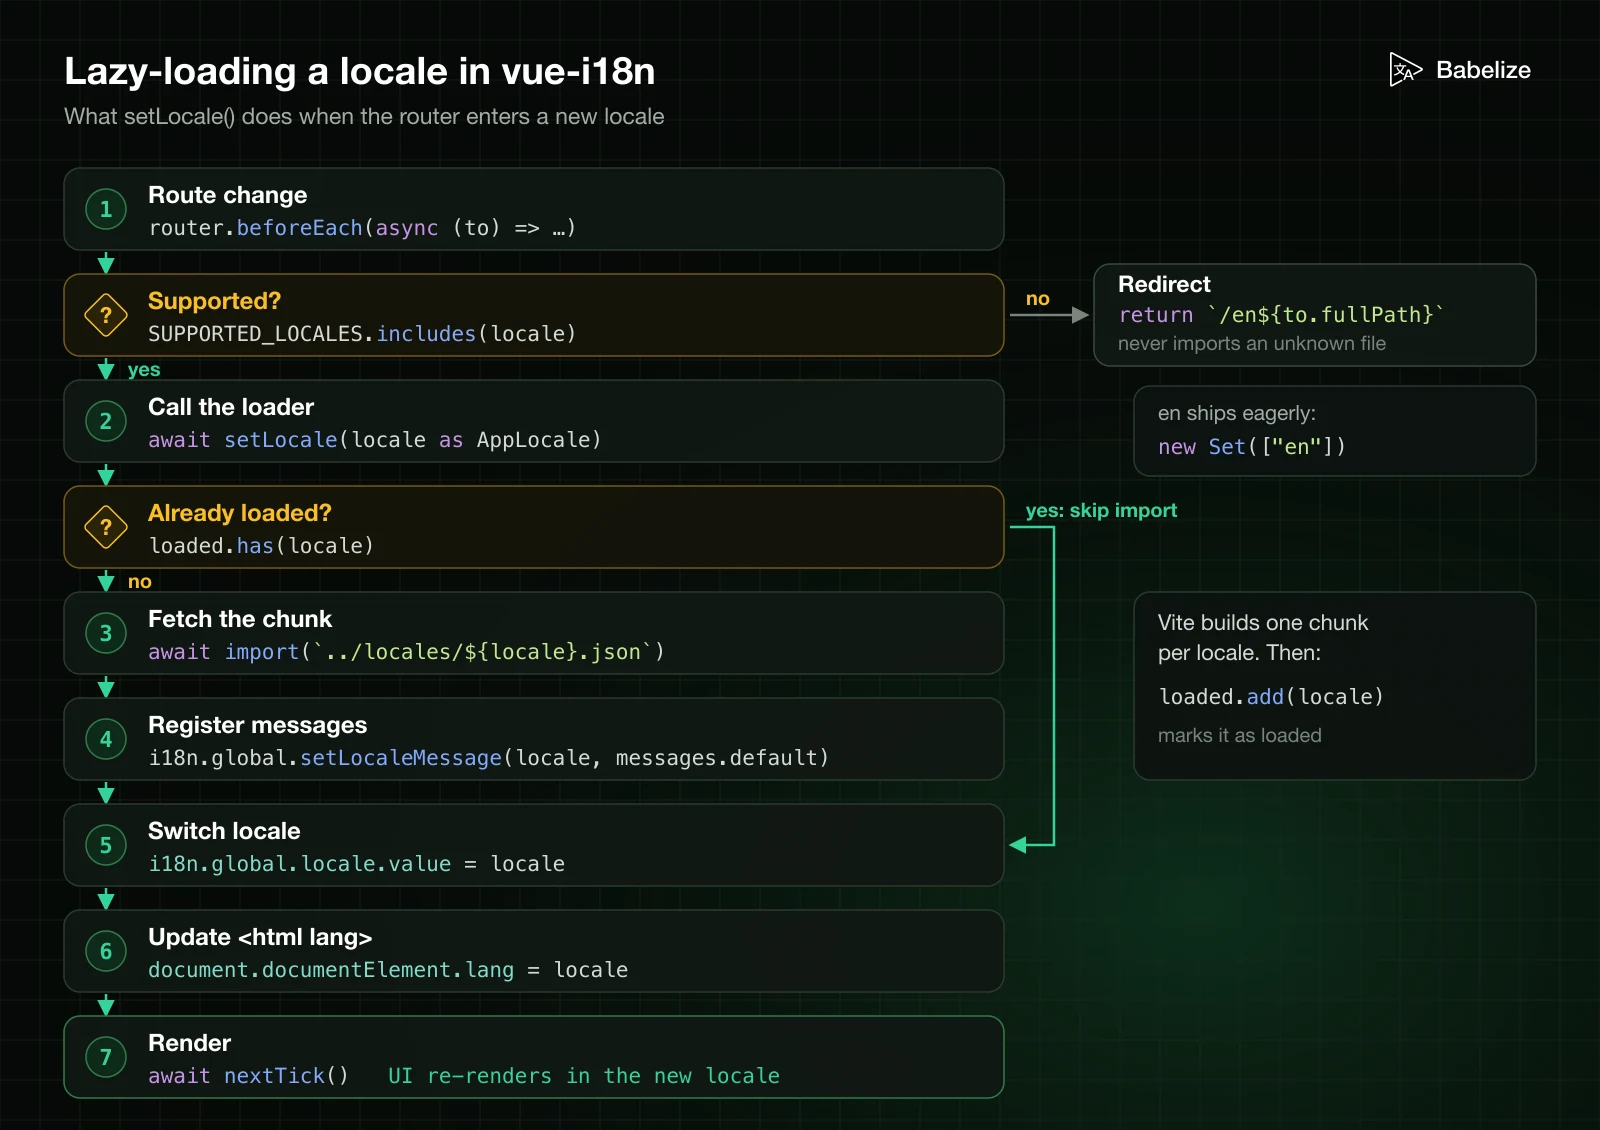This screenshot has height=1130, width=1600.
Task: Click the i18n.global.locale.value = locale code
Action: tap(357, 864)
